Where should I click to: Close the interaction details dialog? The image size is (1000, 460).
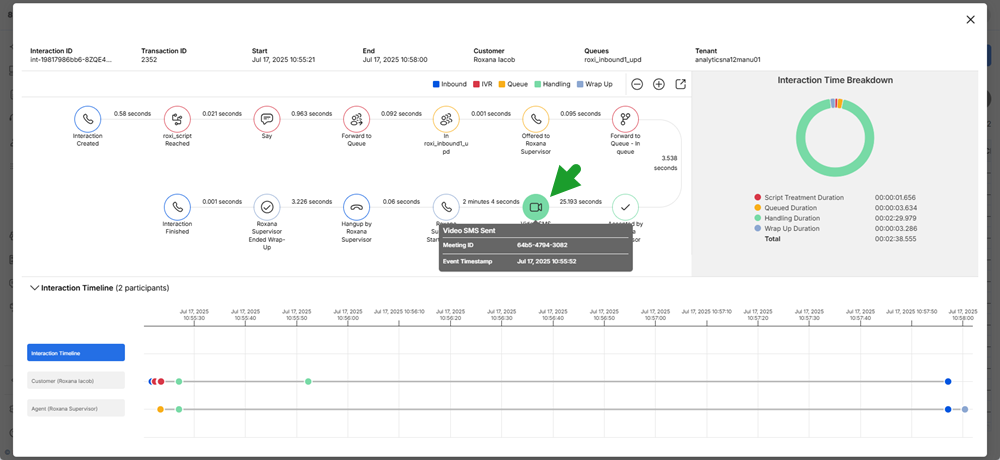coord(971,20)
